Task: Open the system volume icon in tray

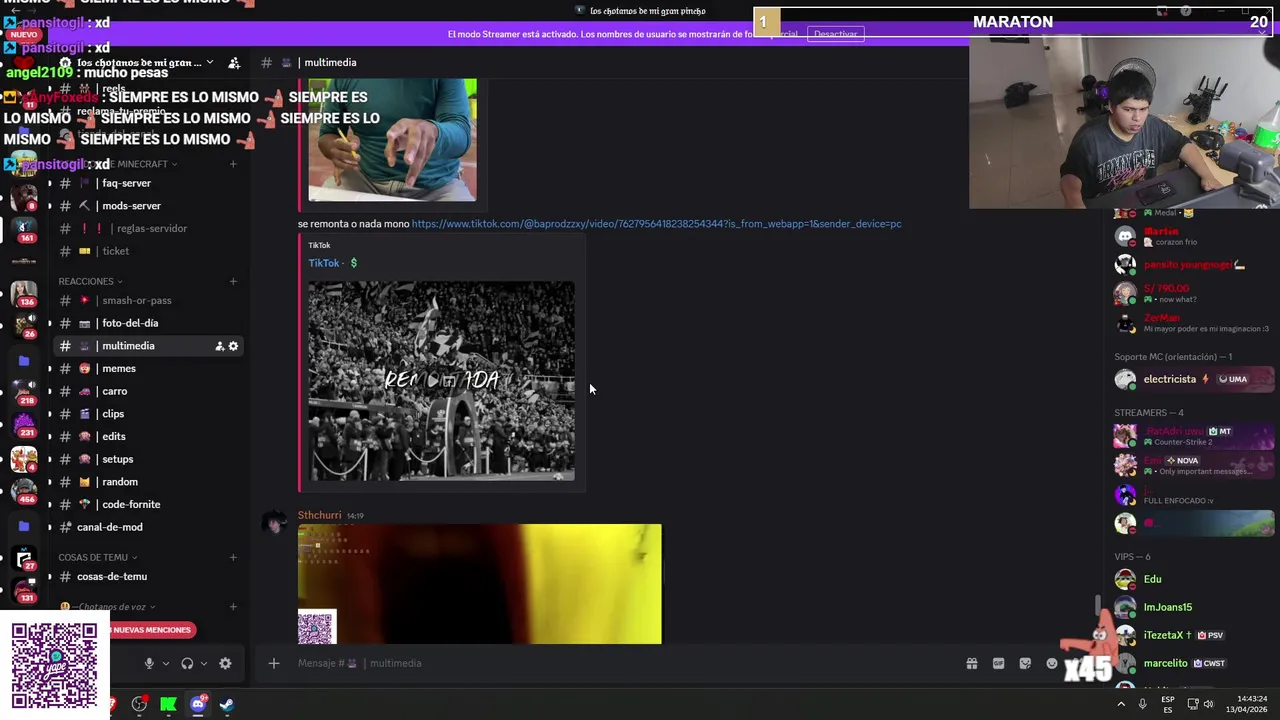Action: [1208, 704]
